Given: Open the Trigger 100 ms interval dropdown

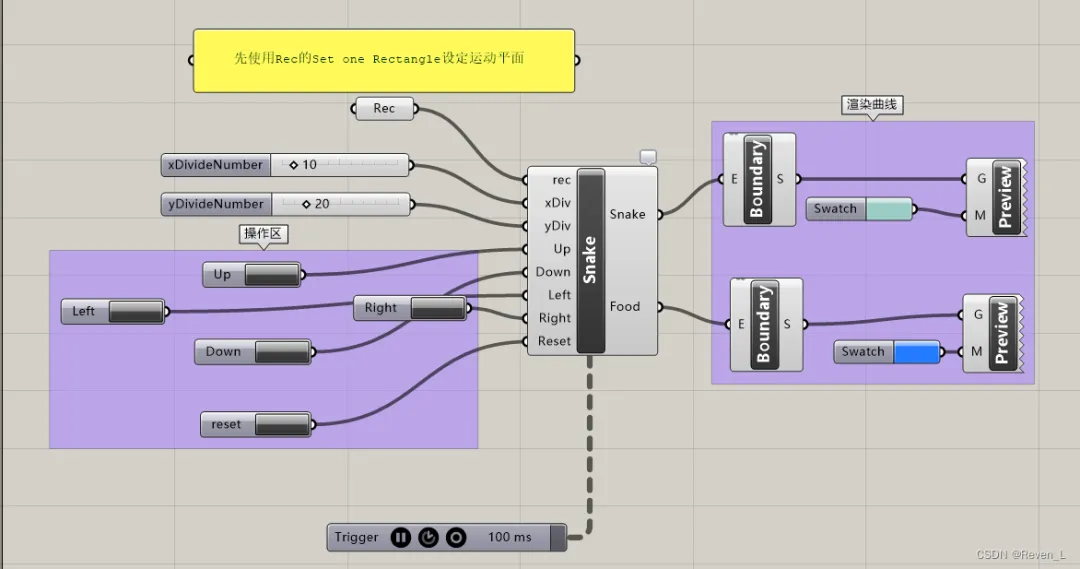Looking at the screenshot, I should (509, 537).
